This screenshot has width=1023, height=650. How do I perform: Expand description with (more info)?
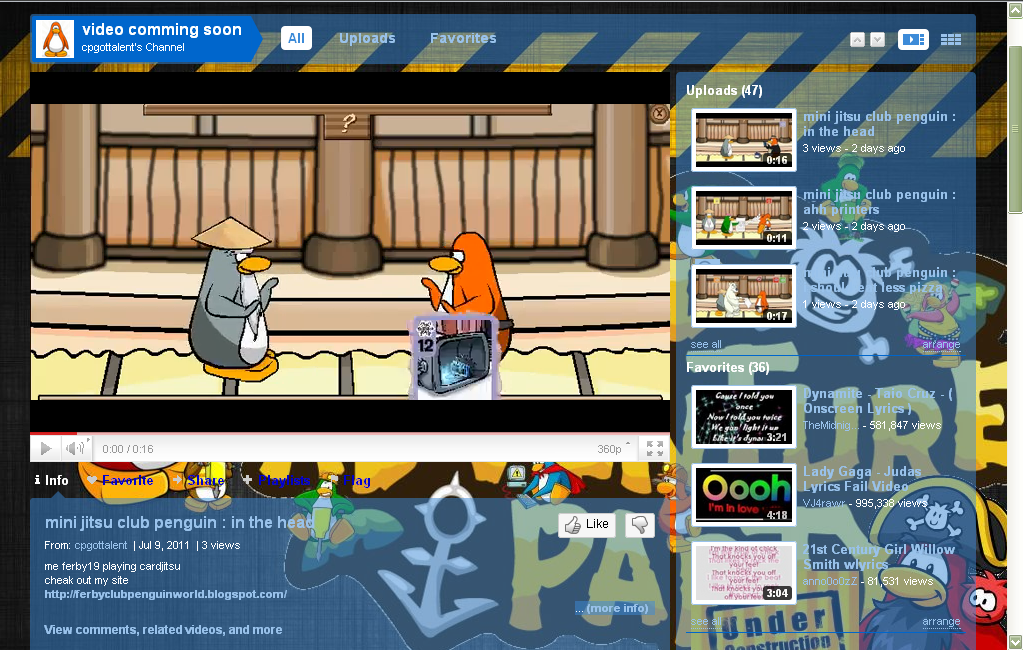[612, 608]
